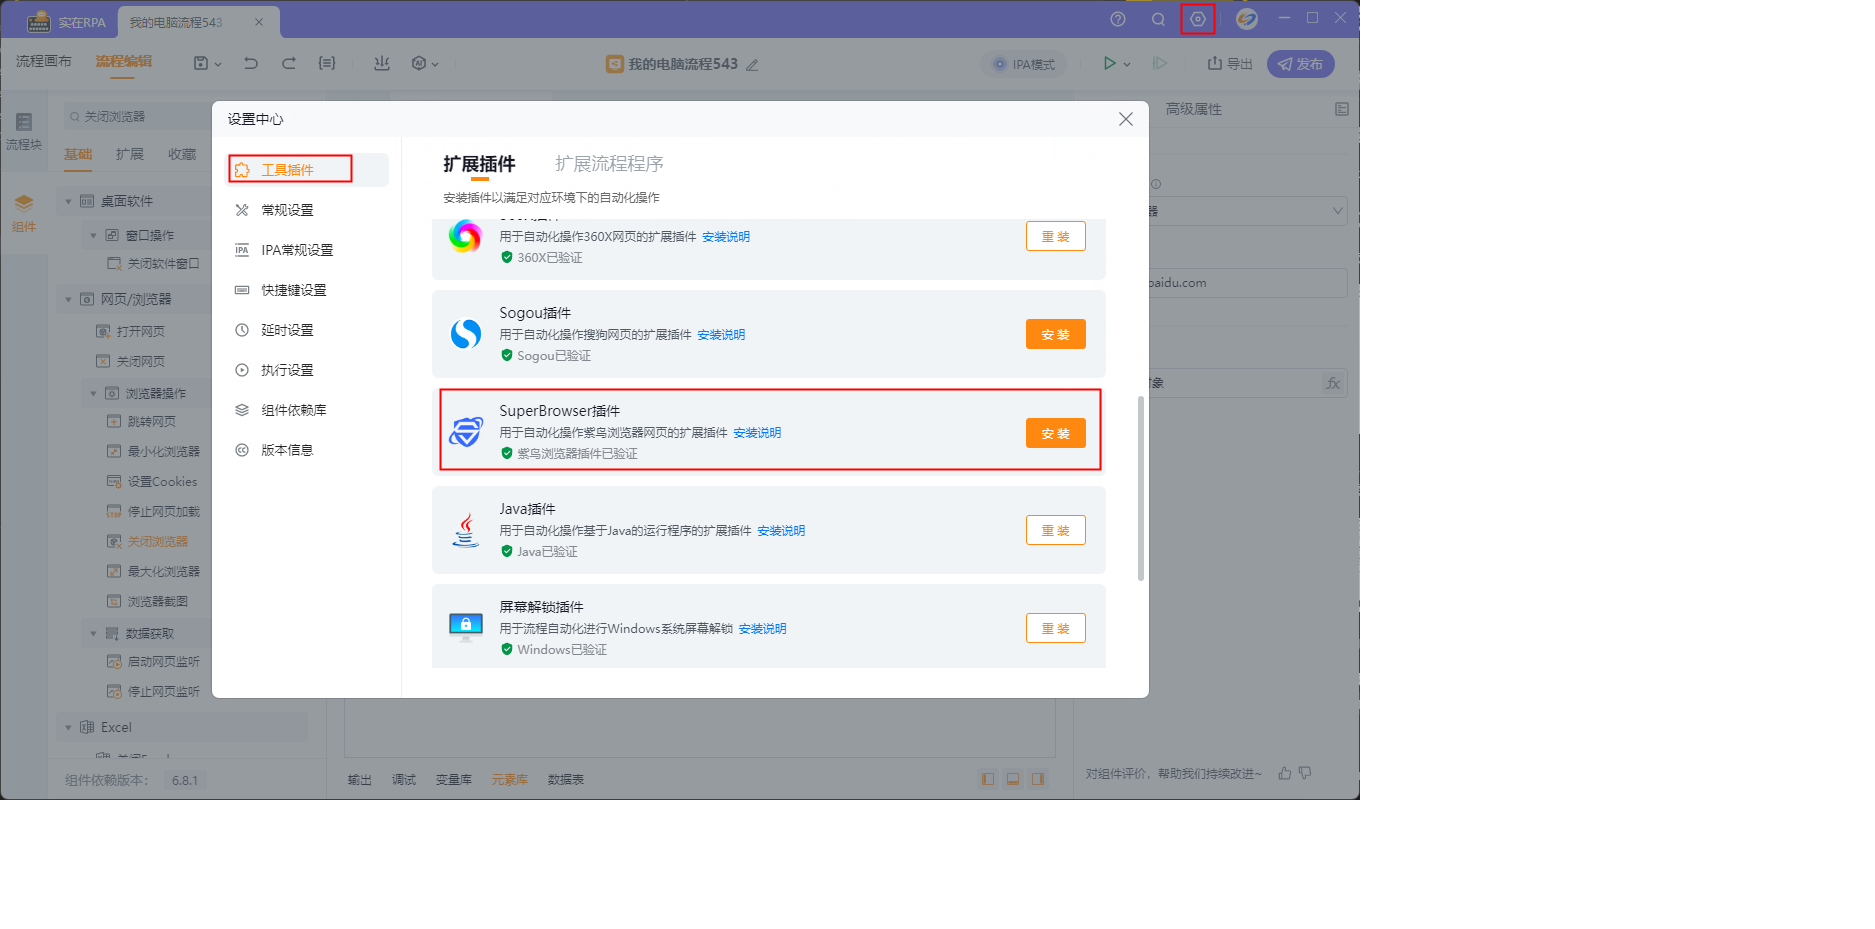The image size is (1875, 929).
Task: Switch to 扩展流程程序 tab
Action: point(609,164)
